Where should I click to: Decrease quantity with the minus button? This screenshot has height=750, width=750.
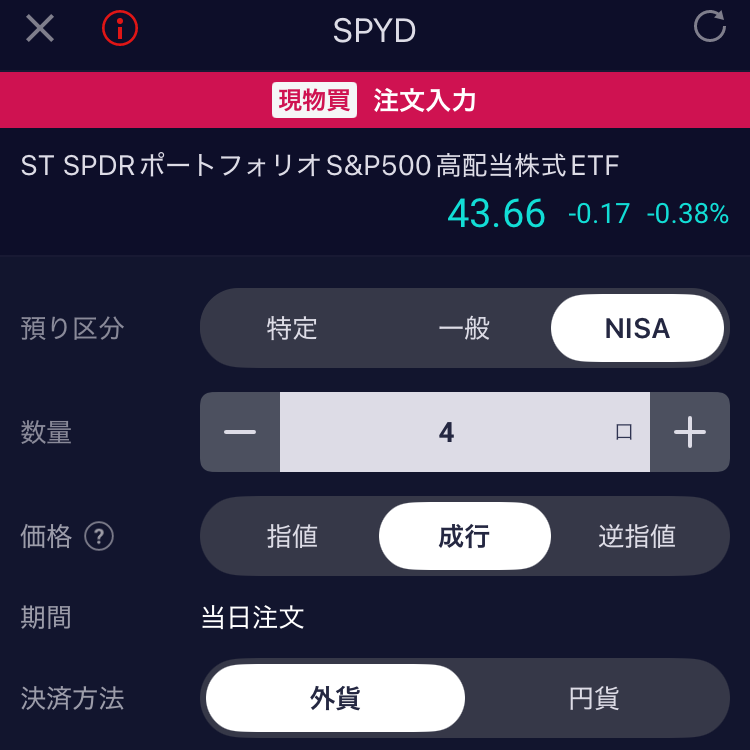(240, 432)
